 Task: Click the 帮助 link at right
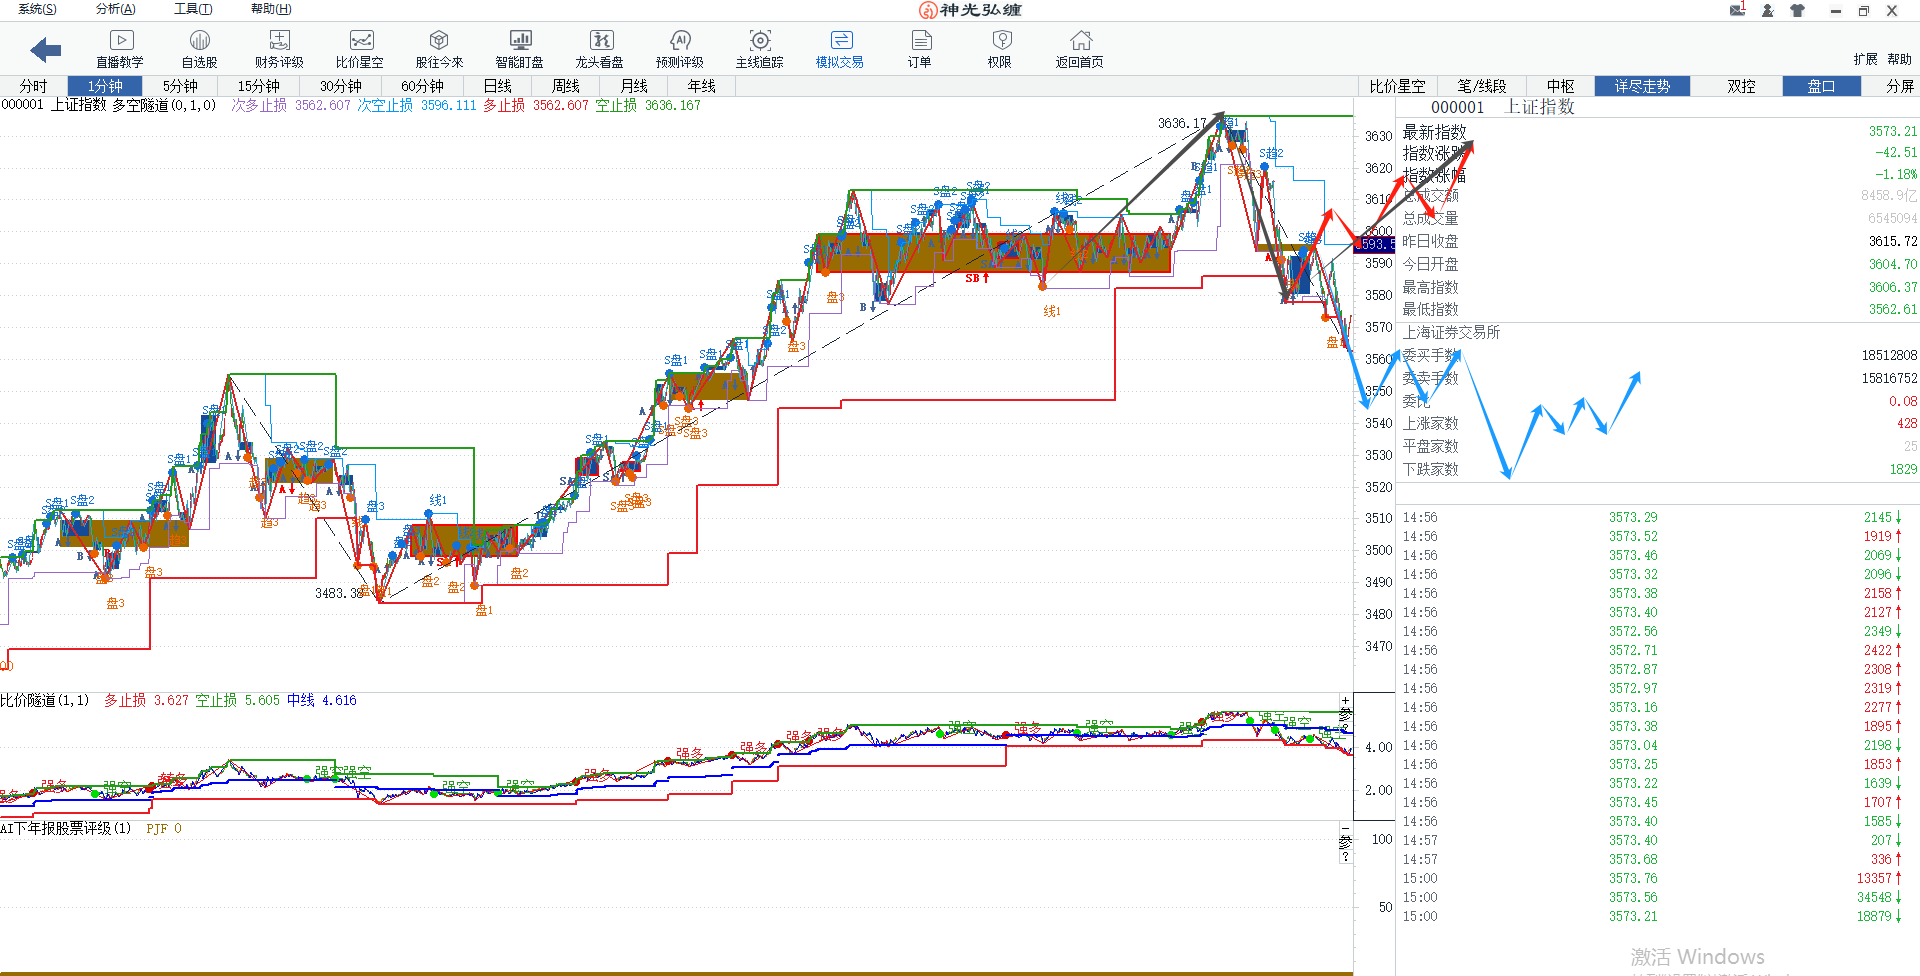click(1900, 59)
